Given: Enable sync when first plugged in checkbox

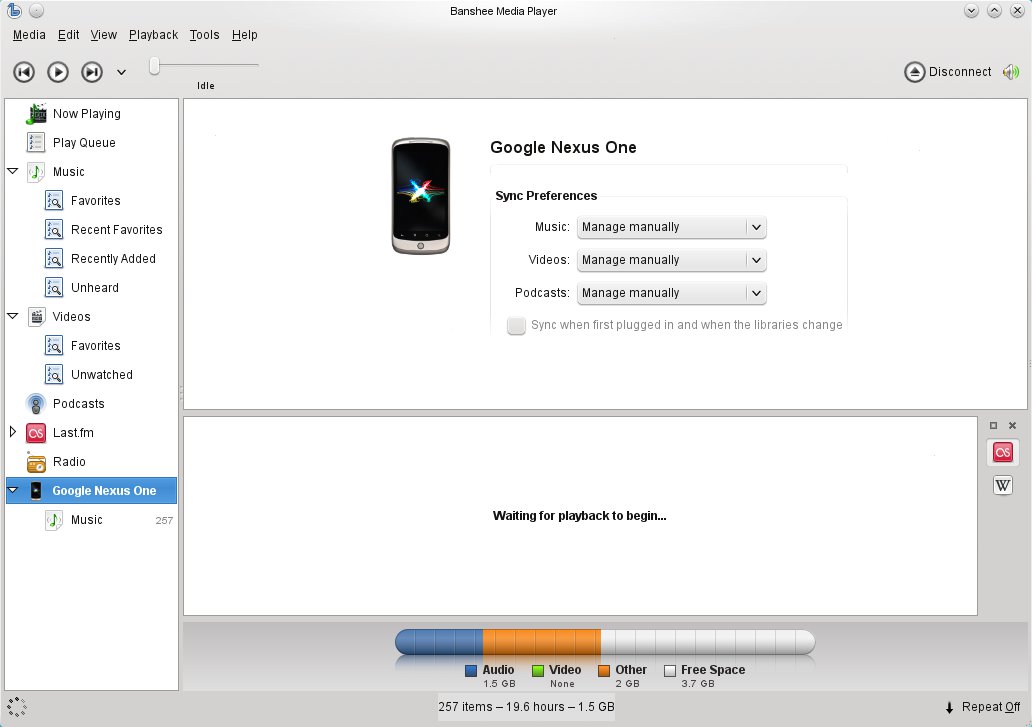Looking at the screenshot, I should pyautogui.click(x=516, y=325).
